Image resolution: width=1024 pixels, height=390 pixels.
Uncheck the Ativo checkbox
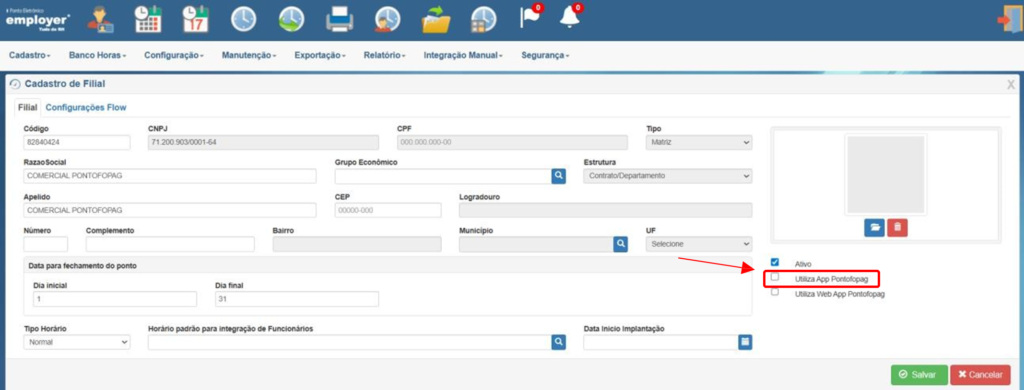click(775, 262)
